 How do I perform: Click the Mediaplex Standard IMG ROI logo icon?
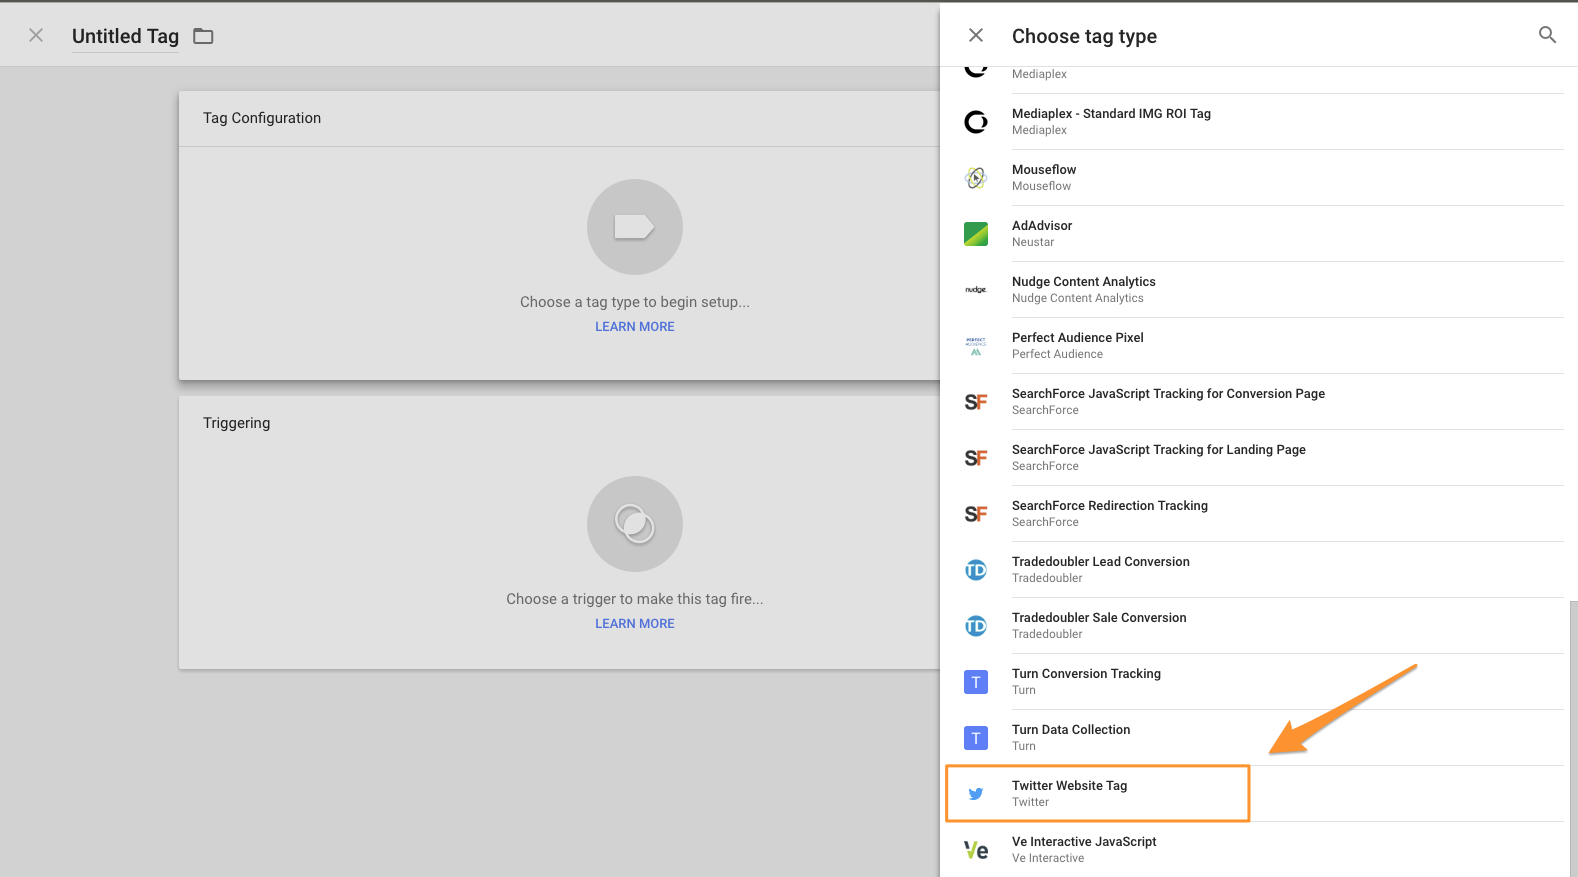pos(976,122)
